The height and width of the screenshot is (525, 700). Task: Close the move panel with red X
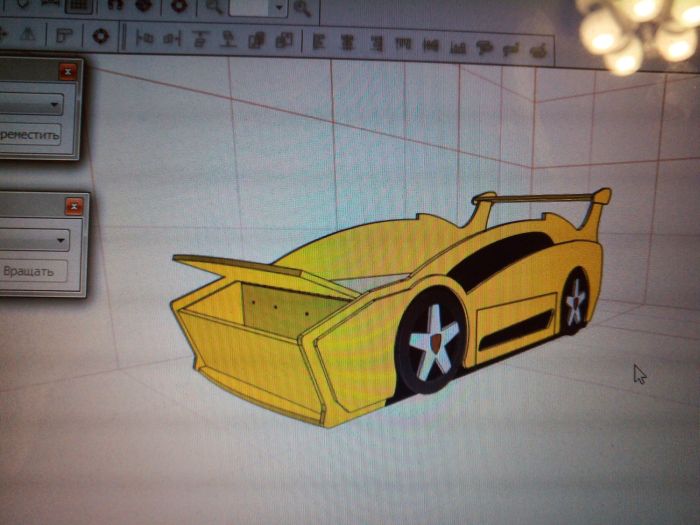point(67,72)
